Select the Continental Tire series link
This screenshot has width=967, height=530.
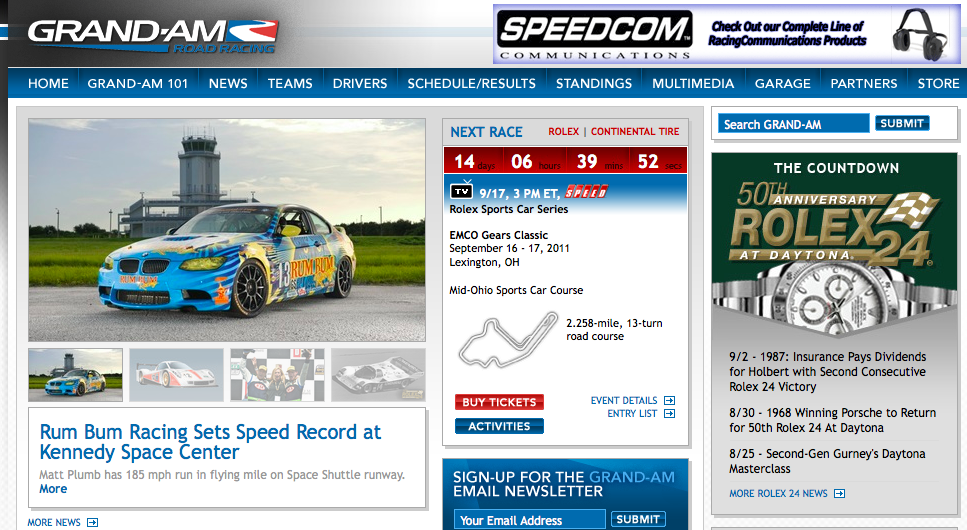click(x=635, y=131)
